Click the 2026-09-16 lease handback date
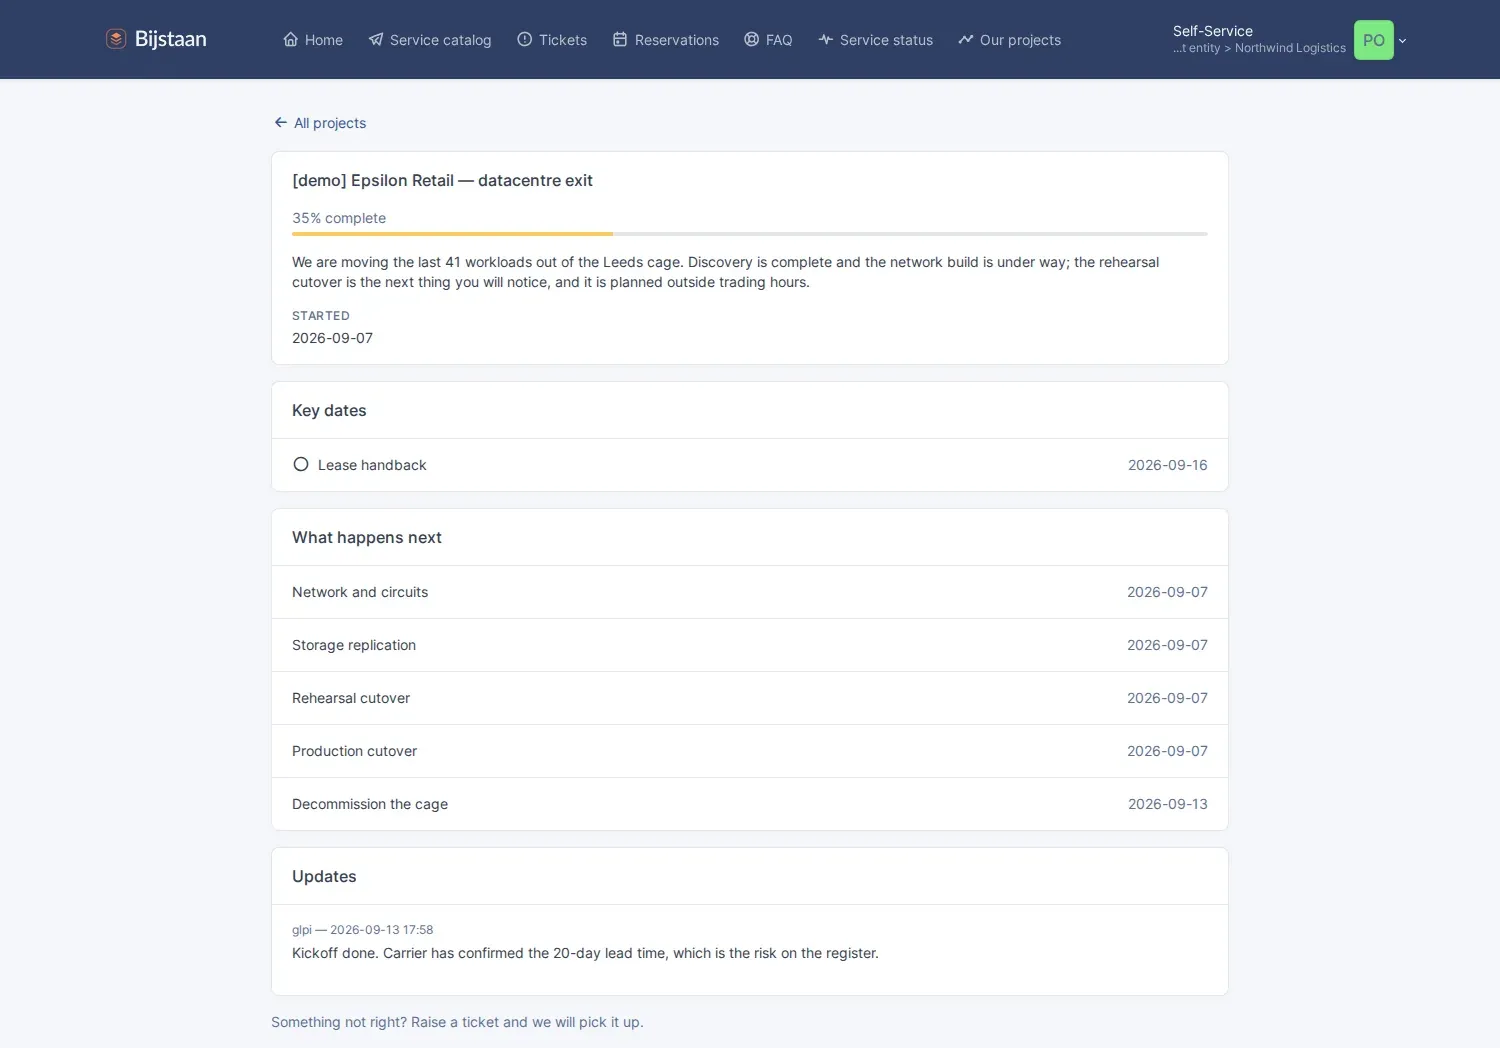This screenshot has width=1500, height=1048. [1168, 465]
